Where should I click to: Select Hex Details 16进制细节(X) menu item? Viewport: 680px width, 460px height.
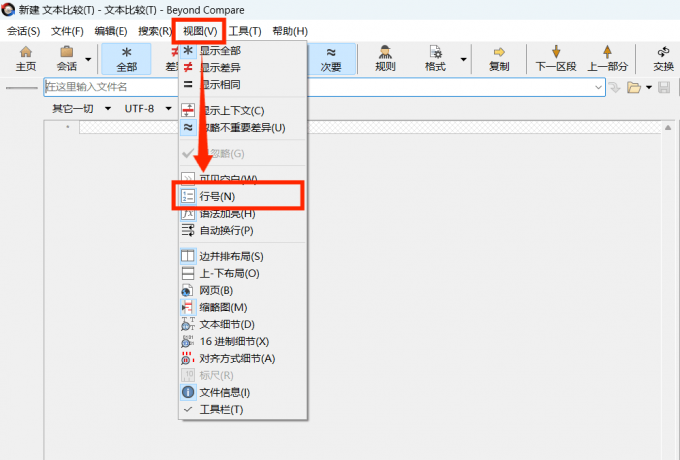242,342
